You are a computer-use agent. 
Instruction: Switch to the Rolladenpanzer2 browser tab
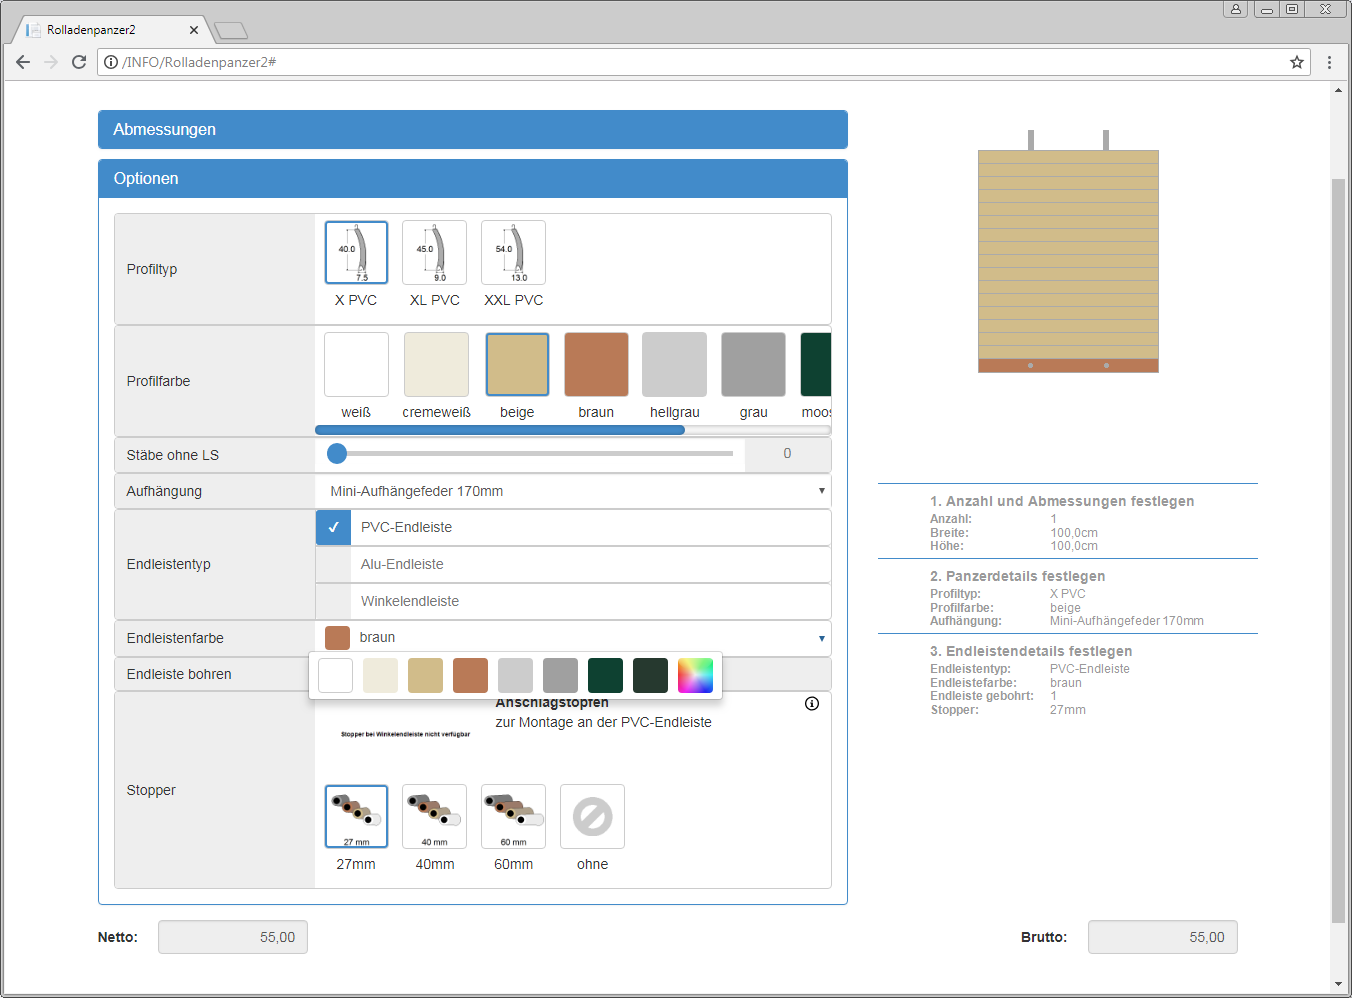108,30
